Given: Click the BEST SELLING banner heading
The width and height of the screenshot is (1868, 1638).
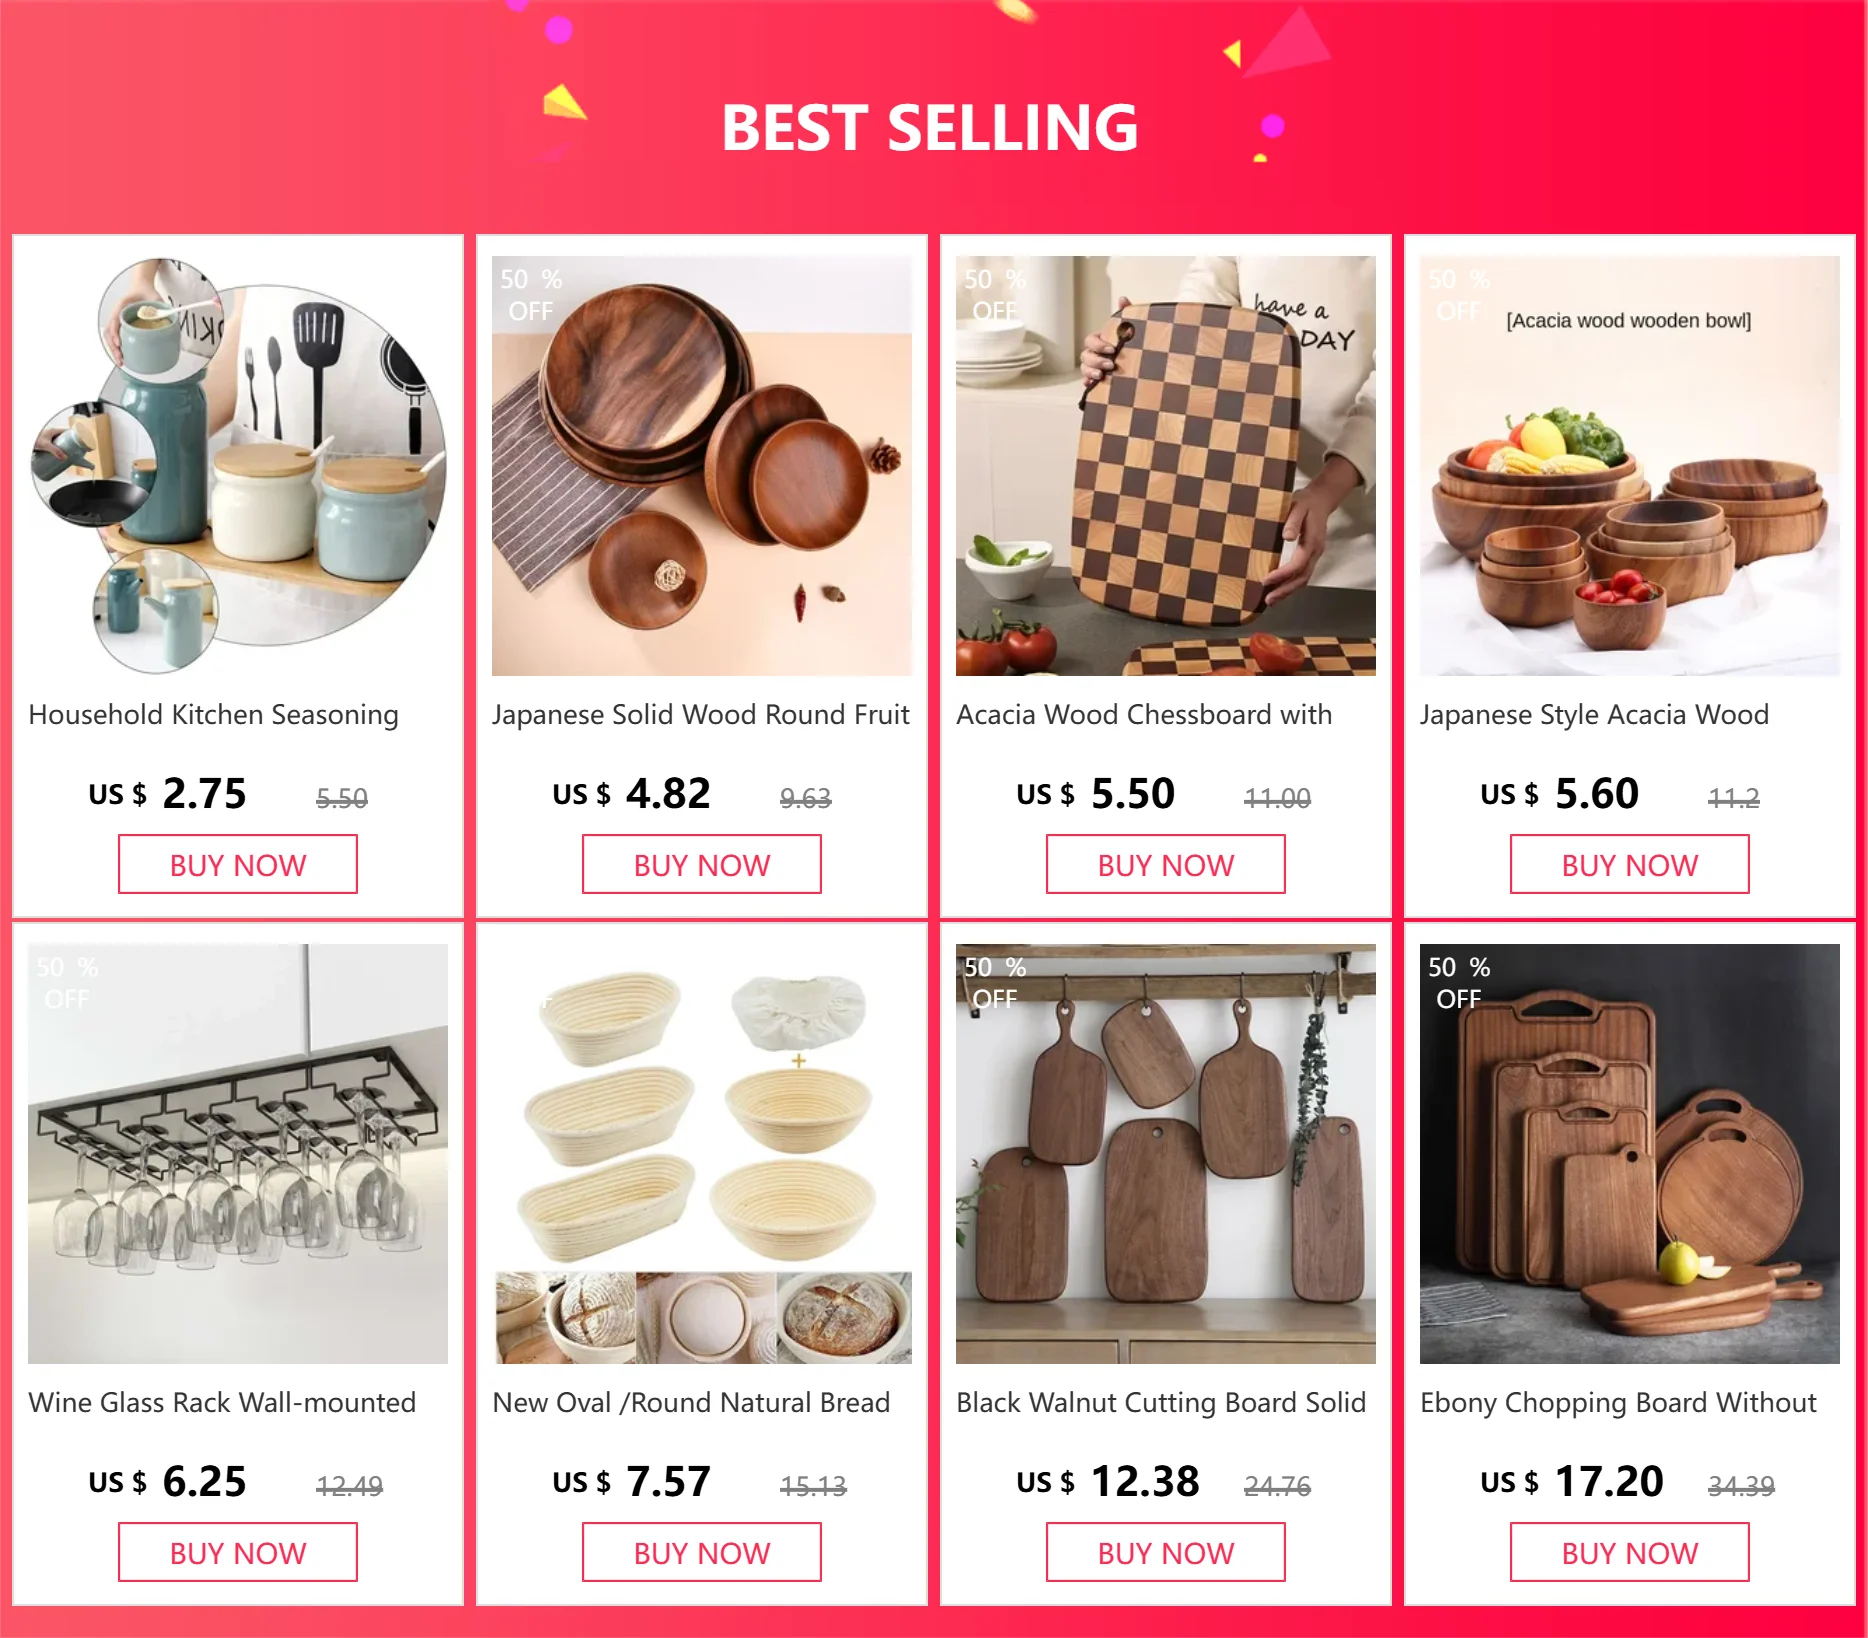Looking at the screenshot, I should point(930,128).
